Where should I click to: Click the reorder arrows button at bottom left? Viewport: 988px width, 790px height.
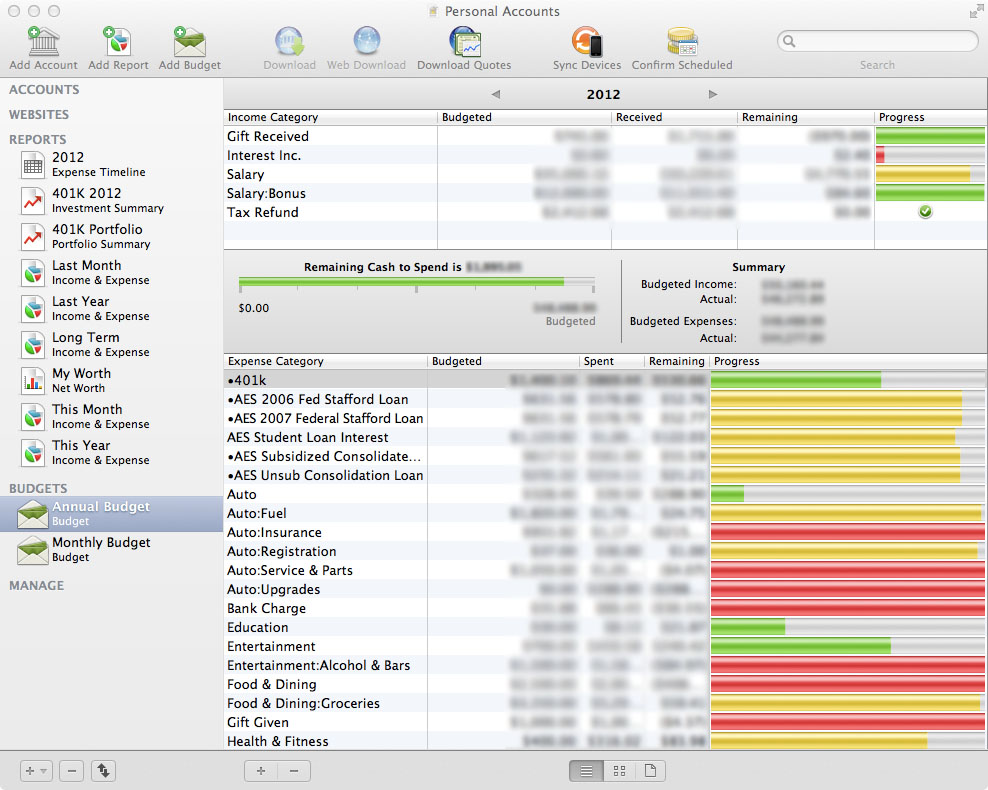click(x=104, y=771)
